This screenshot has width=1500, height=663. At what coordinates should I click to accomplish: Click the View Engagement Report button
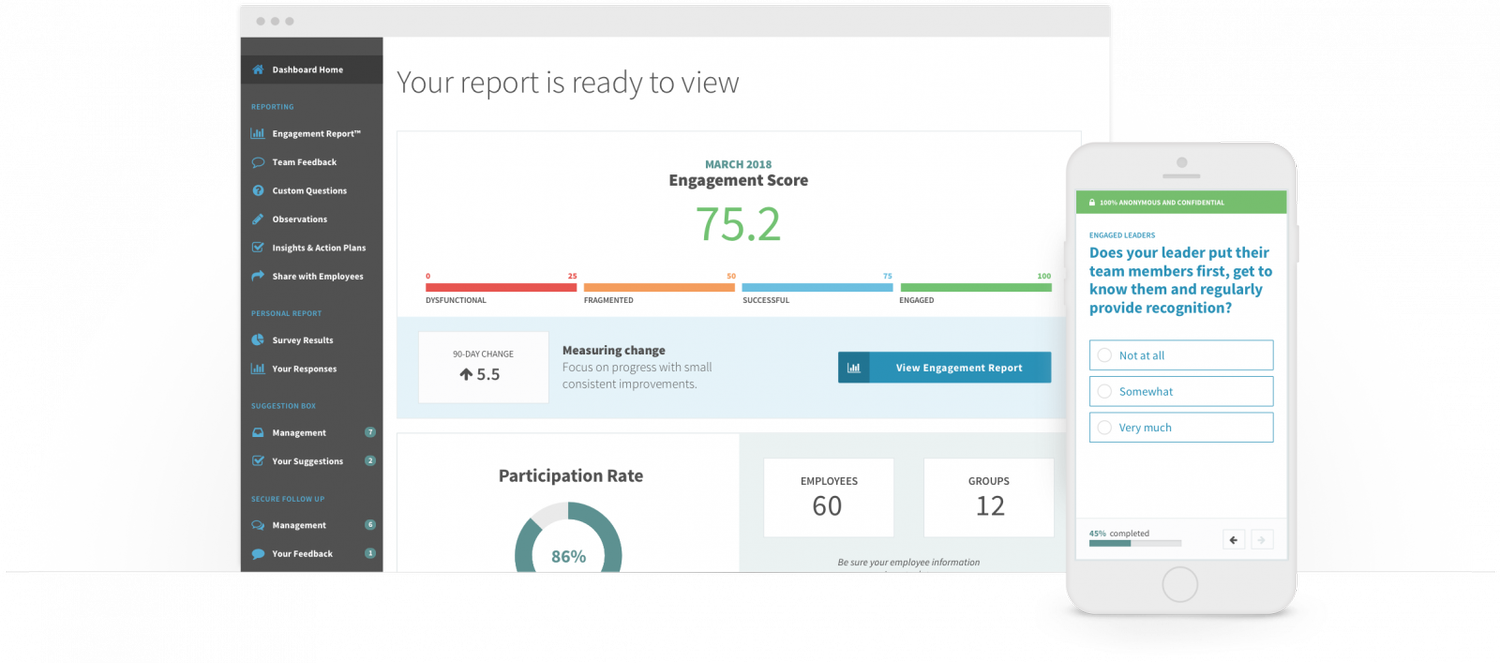(944, 367)
